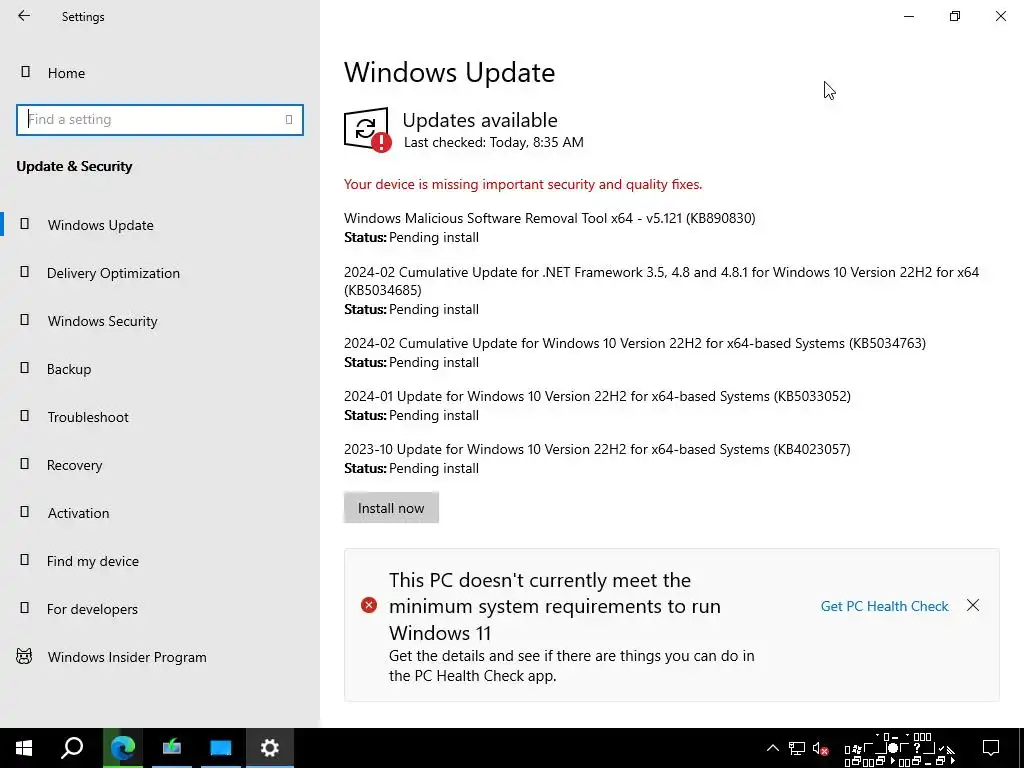Click the missing important security fixes warning

tap(523, 185)
